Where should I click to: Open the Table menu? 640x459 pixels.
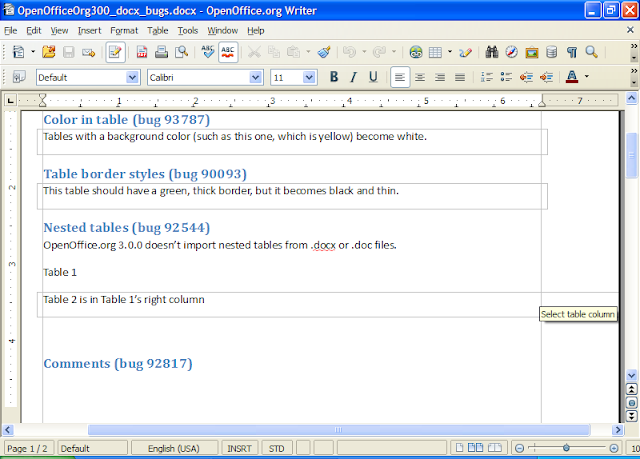(158, 30)
